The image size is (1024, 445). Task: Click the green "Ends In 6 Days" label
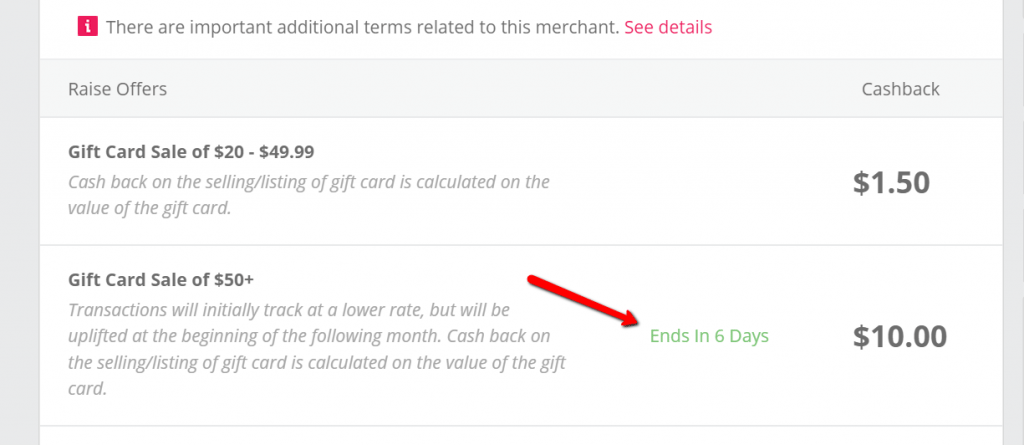point(709,336)
